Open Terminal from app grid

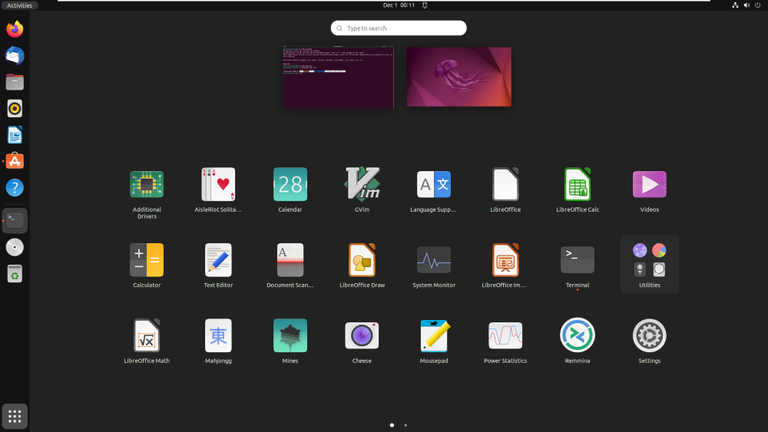click(577, 260)
